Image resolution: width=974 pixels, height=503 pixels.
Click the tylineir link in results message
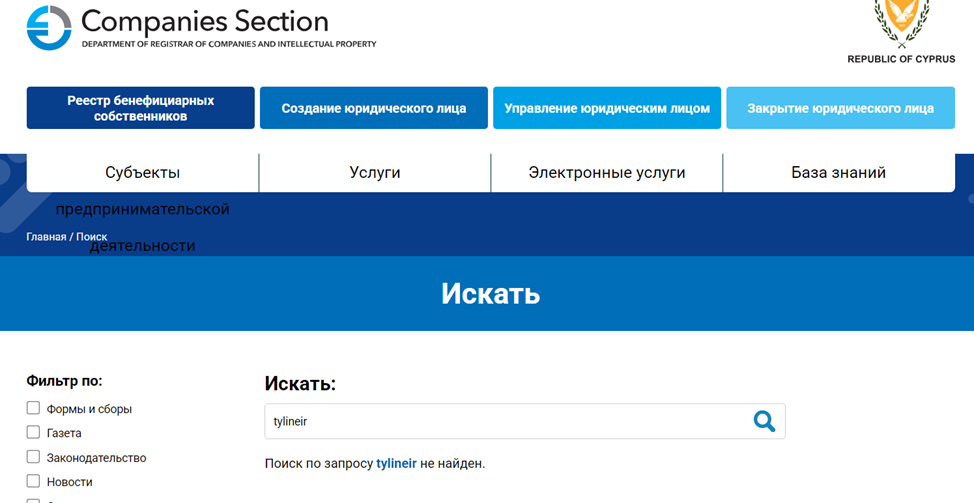(x=396, y=464)
